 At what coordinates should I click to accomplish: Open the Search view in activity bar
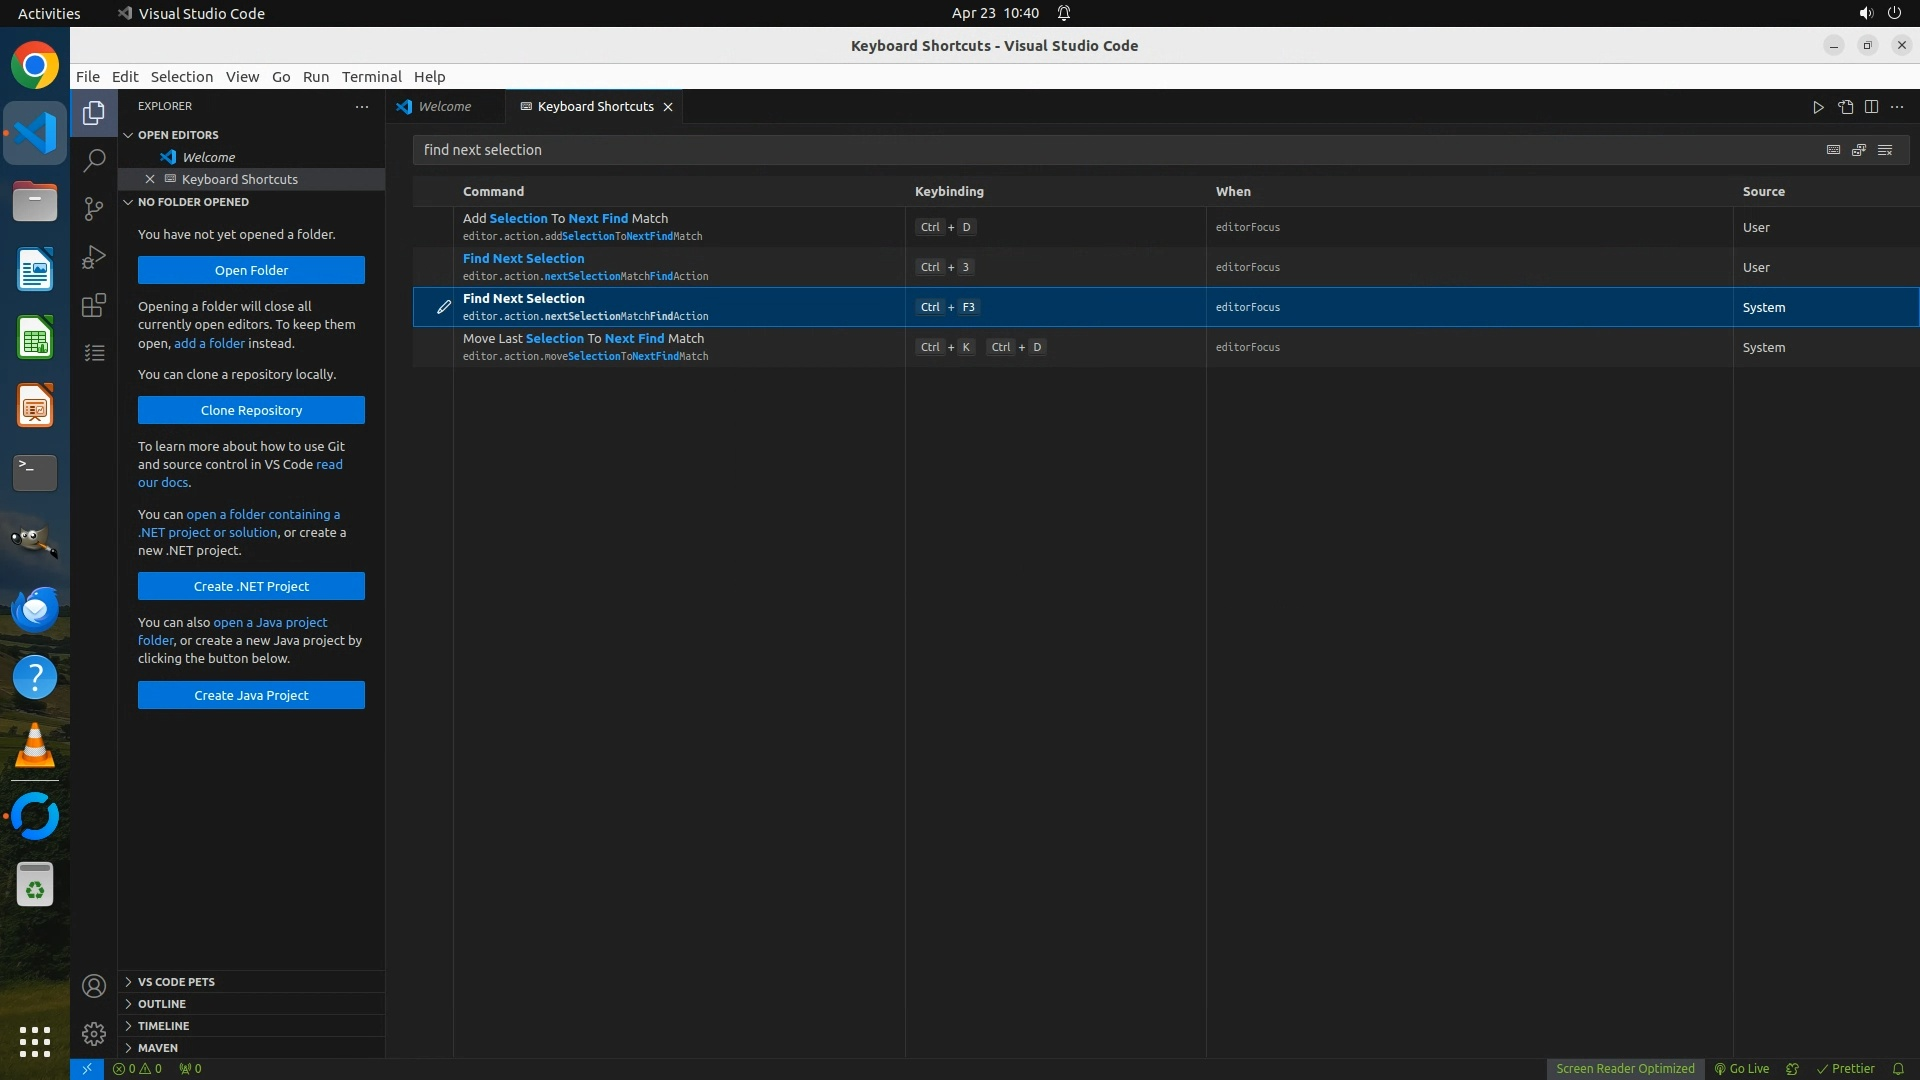point(94,160)
